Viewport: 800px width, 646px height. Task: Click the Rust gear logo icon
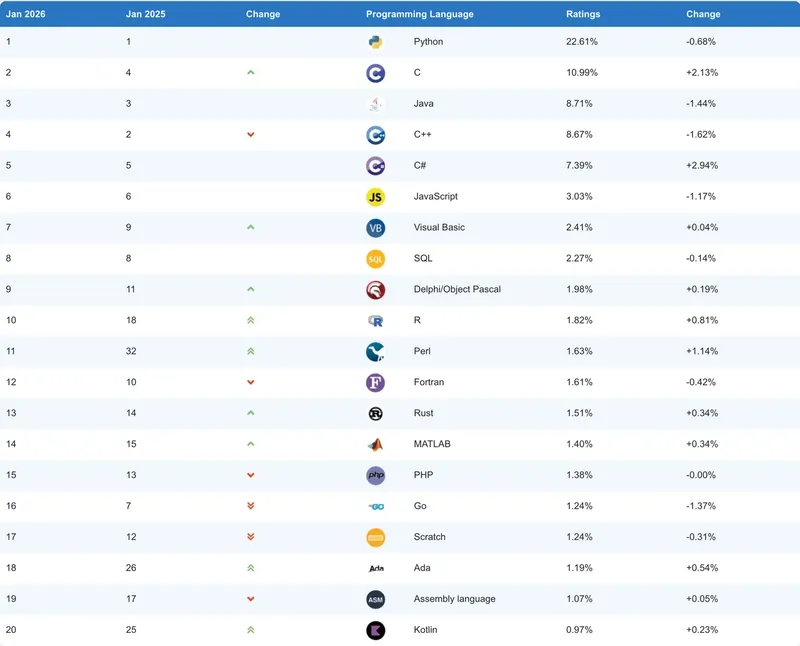(375, 414)
